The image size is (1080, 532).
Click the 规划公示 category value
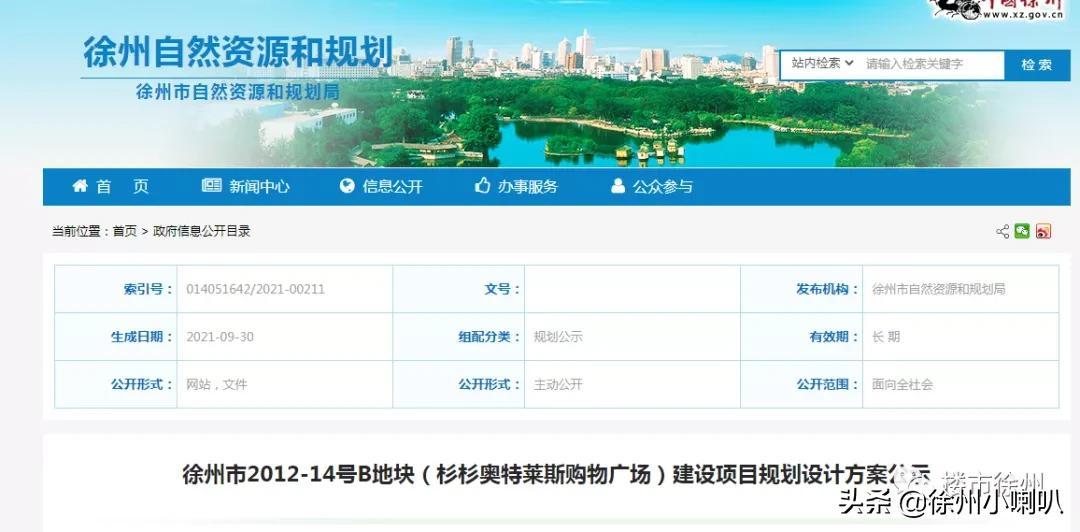point(558,337)
